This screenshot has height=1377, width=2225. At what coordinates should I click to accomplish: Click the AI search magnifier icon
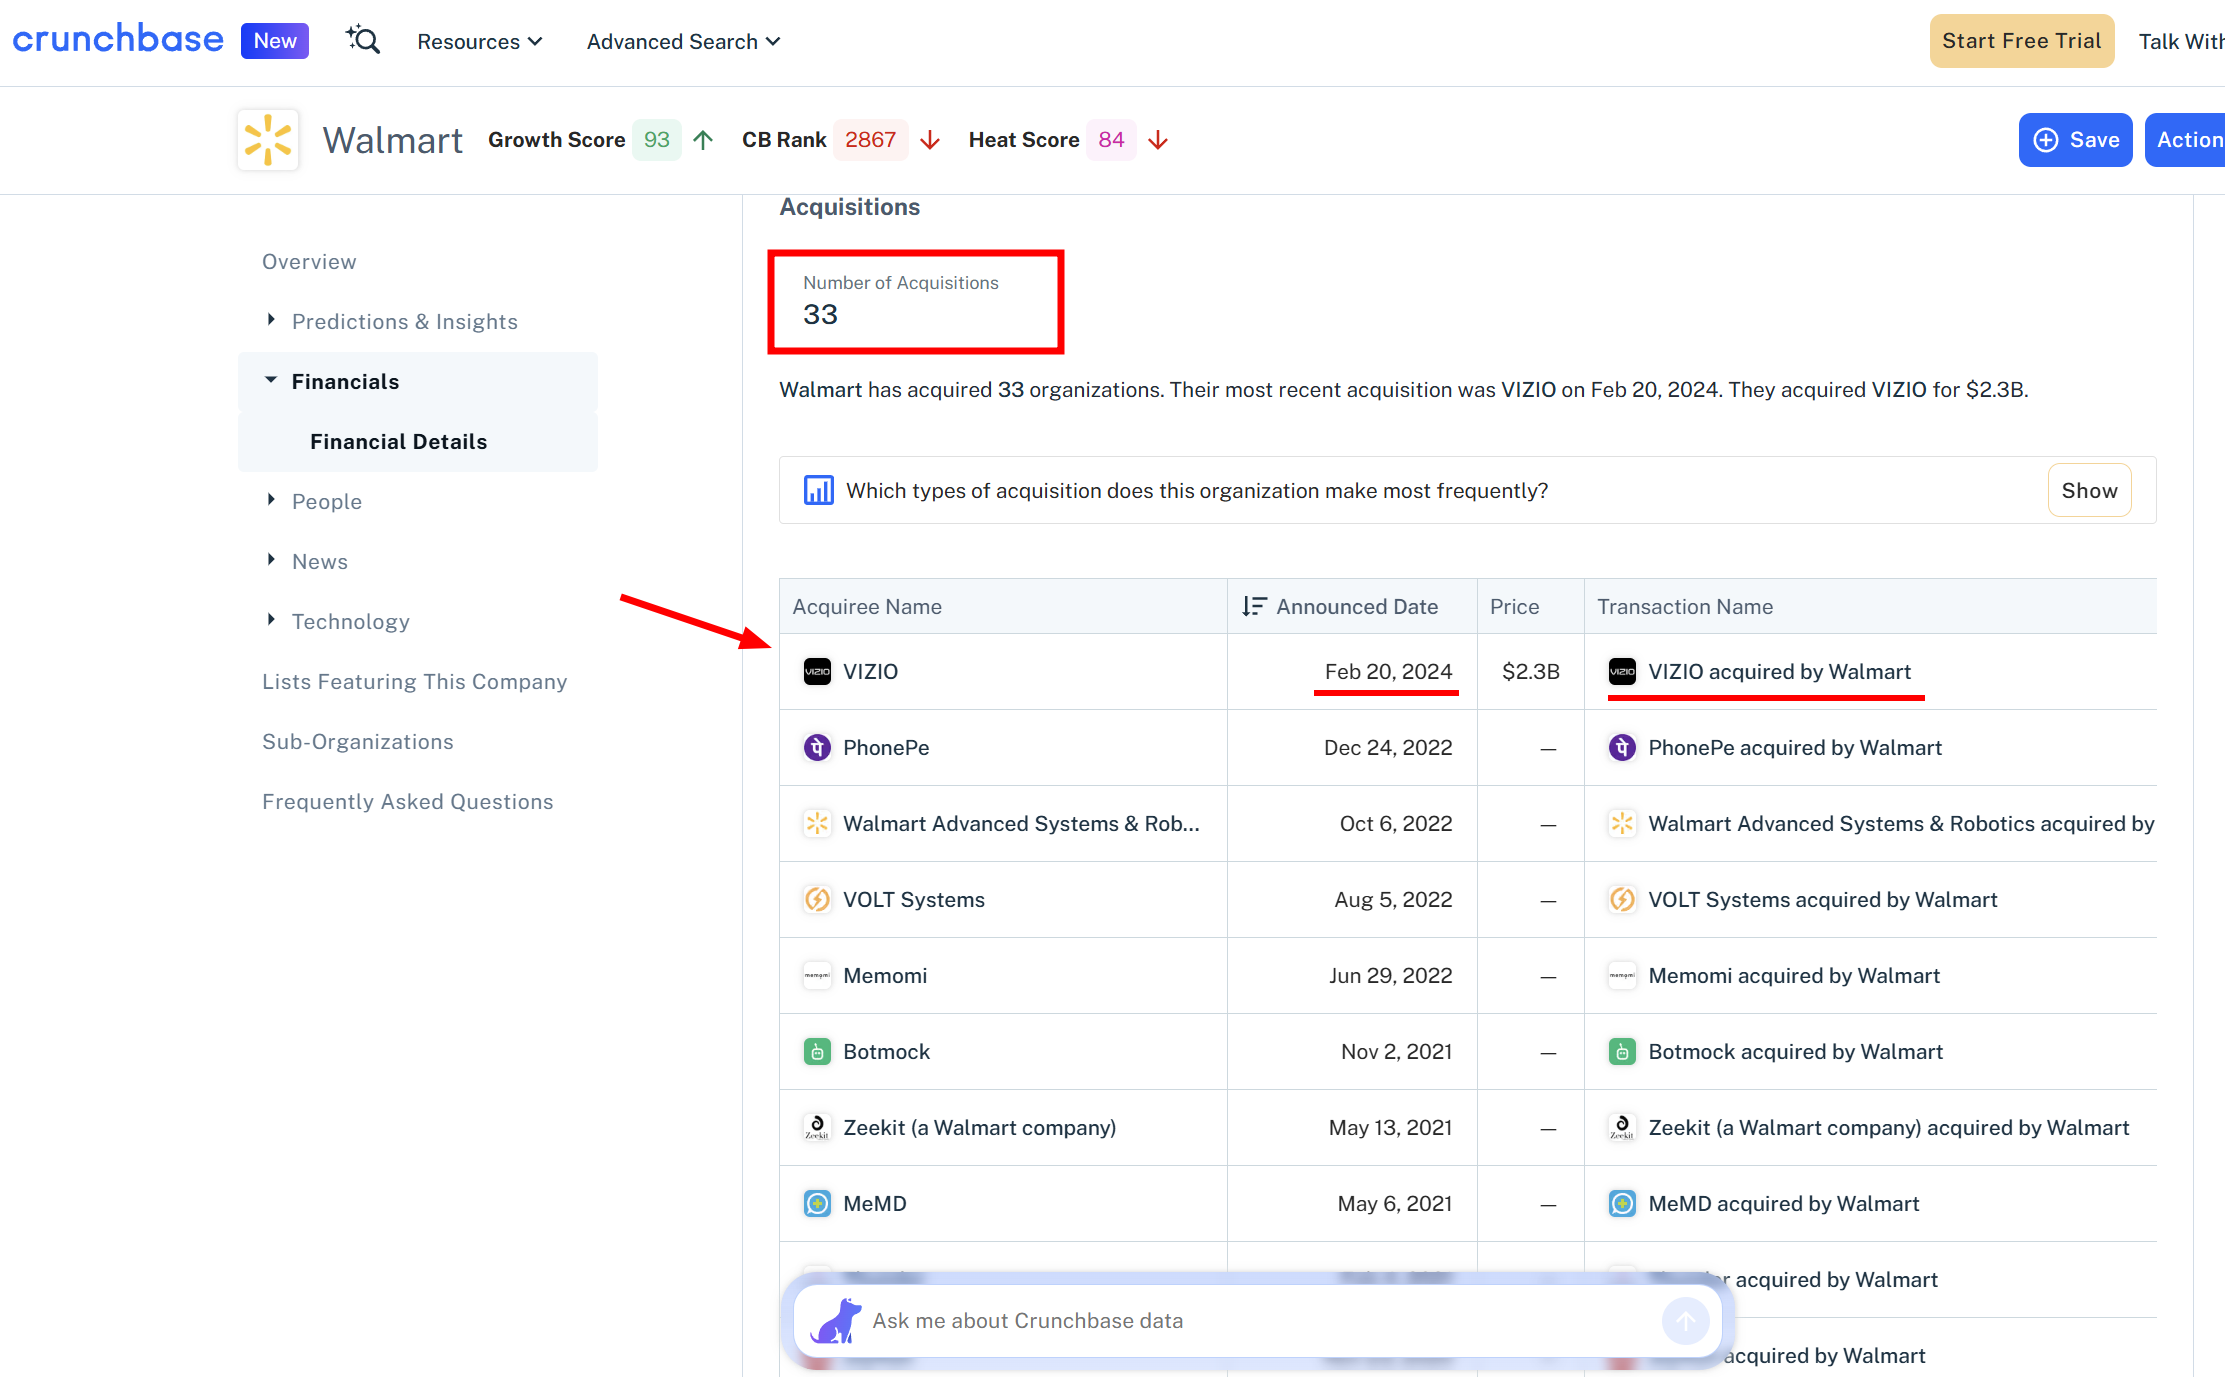point(363,41)
